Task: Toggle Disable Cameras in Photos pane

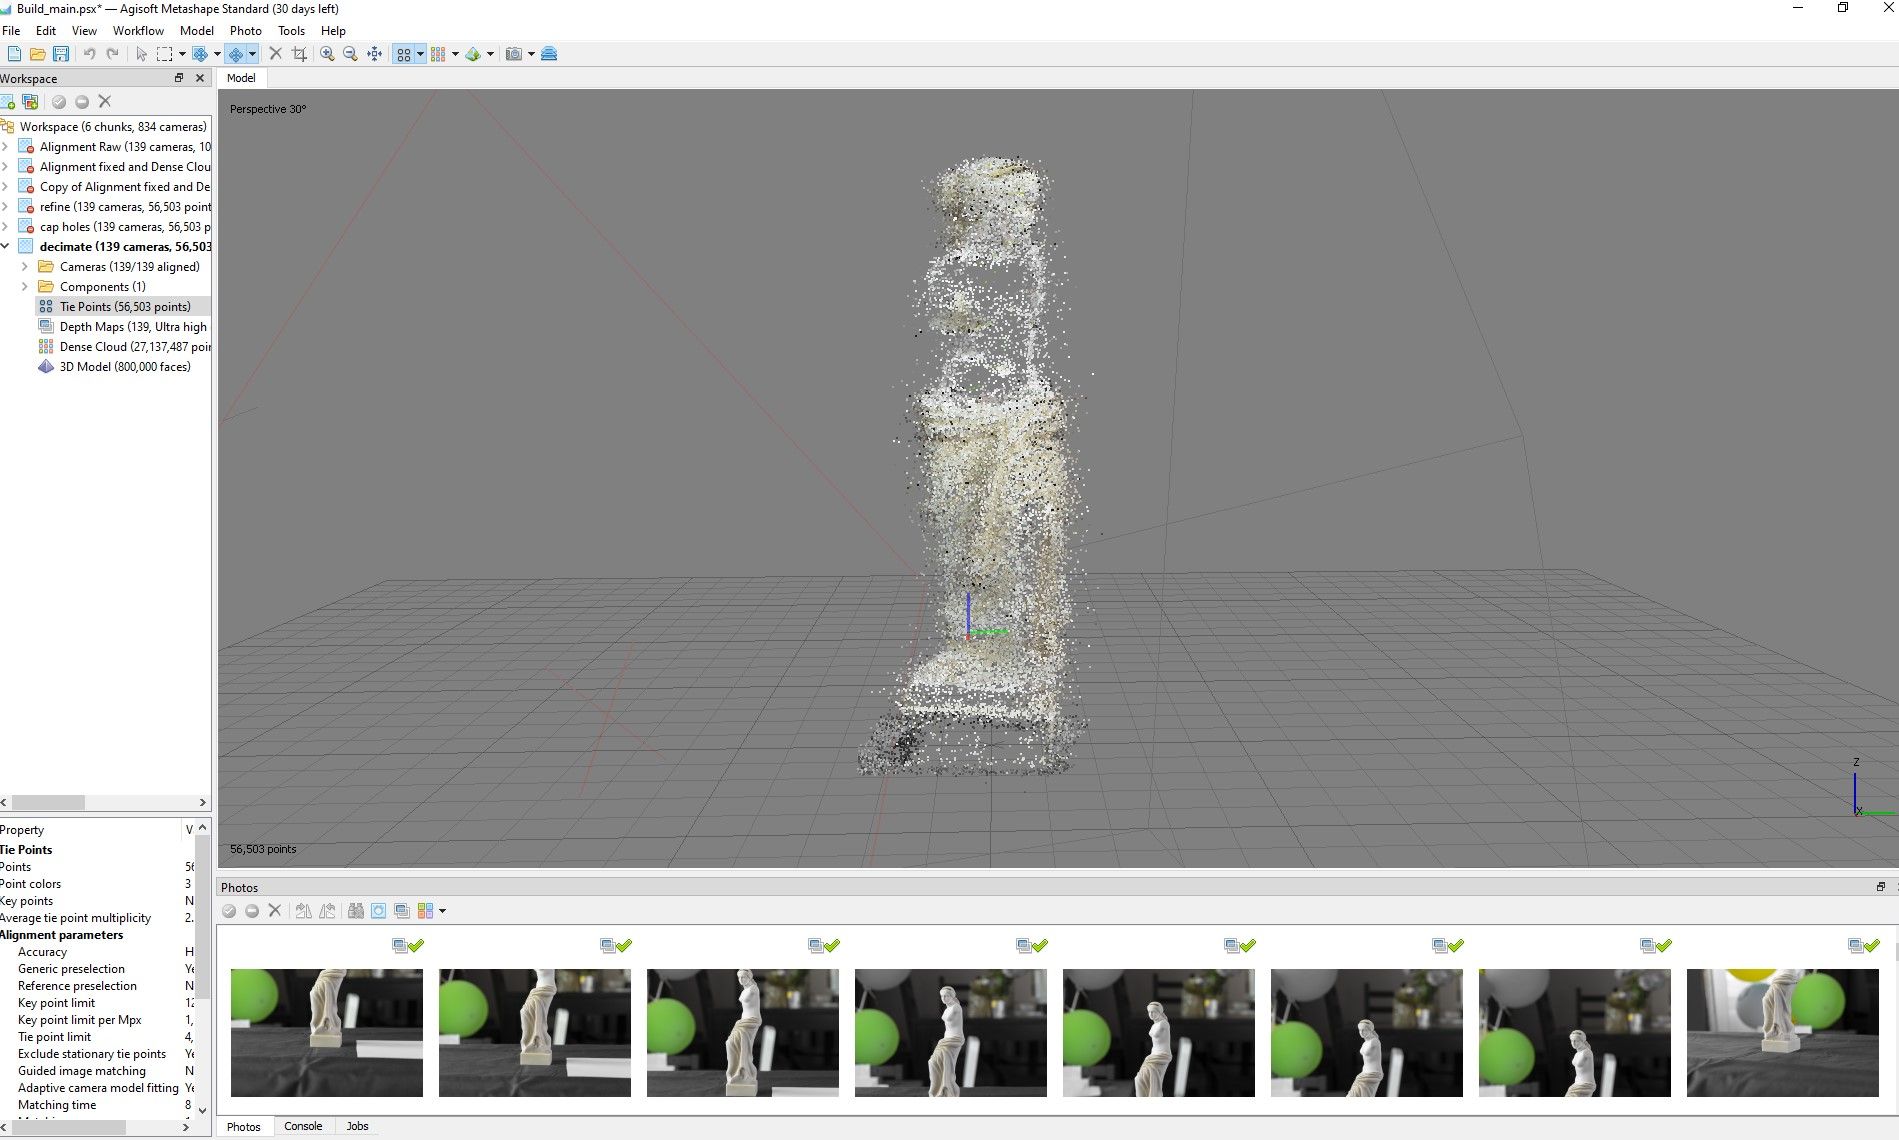Action: point(252,911)
